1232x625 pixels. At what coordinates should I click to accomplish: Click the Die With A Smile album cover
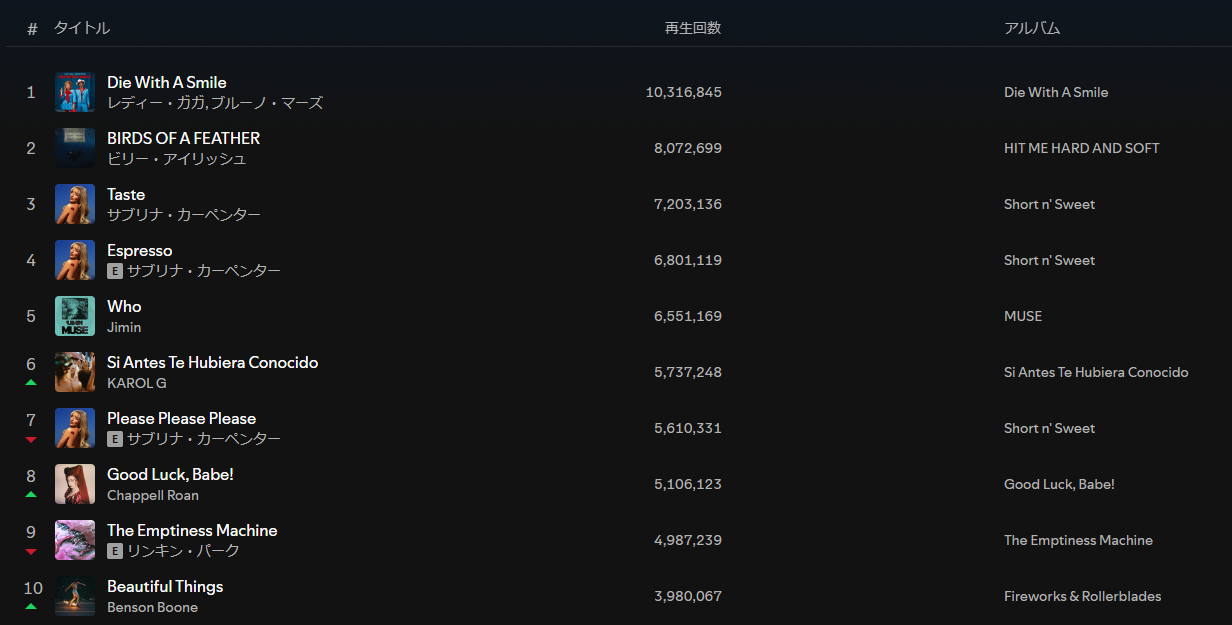coord(75,92)
